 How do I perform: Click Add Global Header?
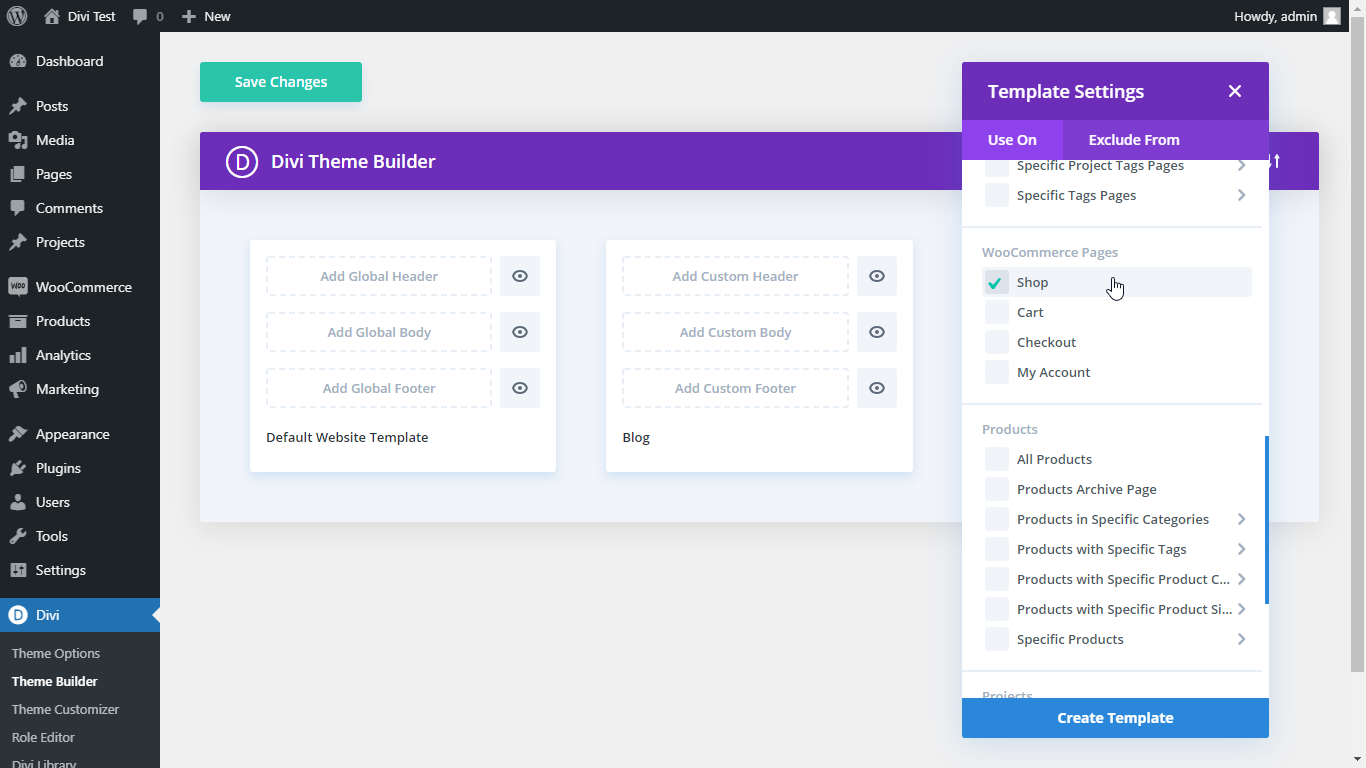pyautogui.click(x=379, y=276)
